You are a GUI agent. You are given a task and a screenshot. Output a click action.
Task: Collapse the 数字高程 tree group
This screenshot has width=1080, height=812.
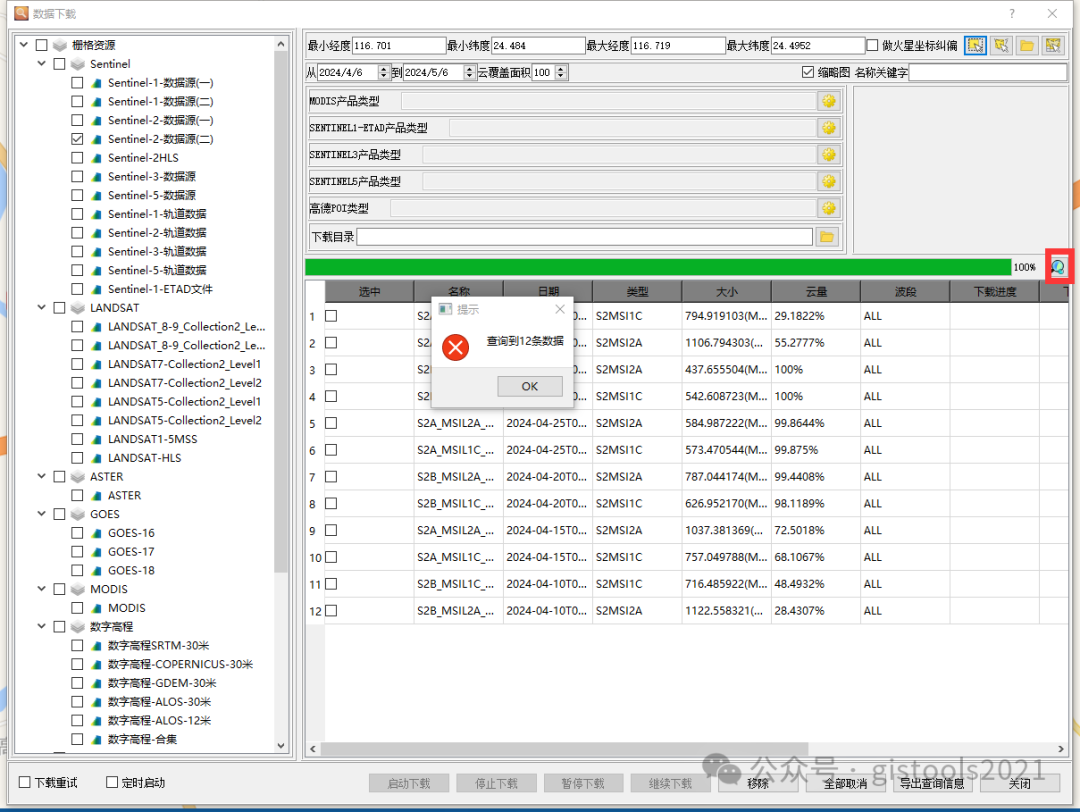pos(42,626)
